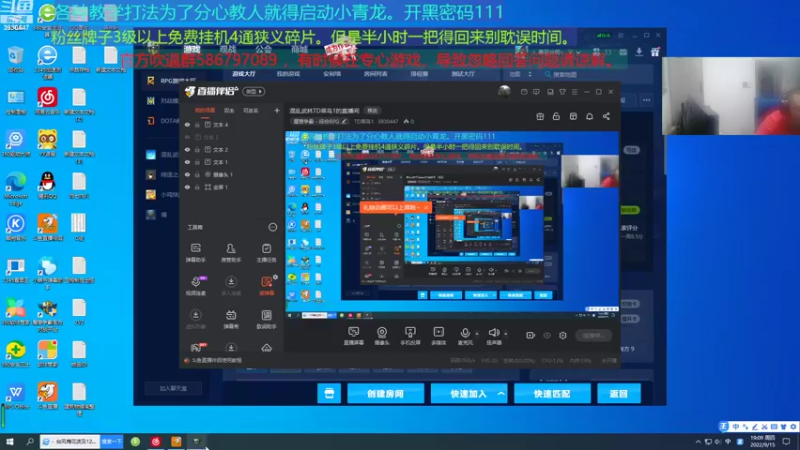
Task: Open the 视频连麦 tool
Action: 195,286
